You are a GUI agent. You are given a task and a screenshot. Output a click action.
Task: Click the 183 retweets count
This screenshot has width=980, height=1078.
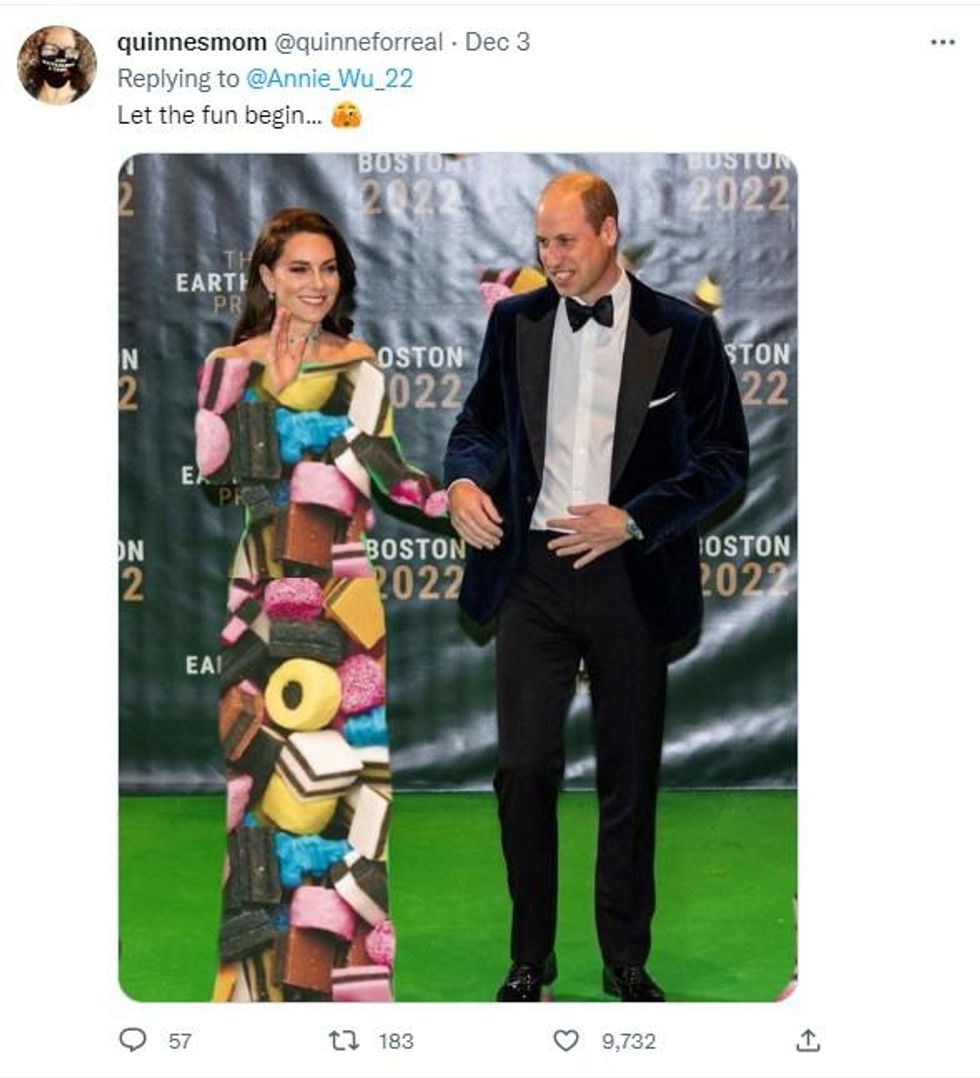(x=396, y=1041)
